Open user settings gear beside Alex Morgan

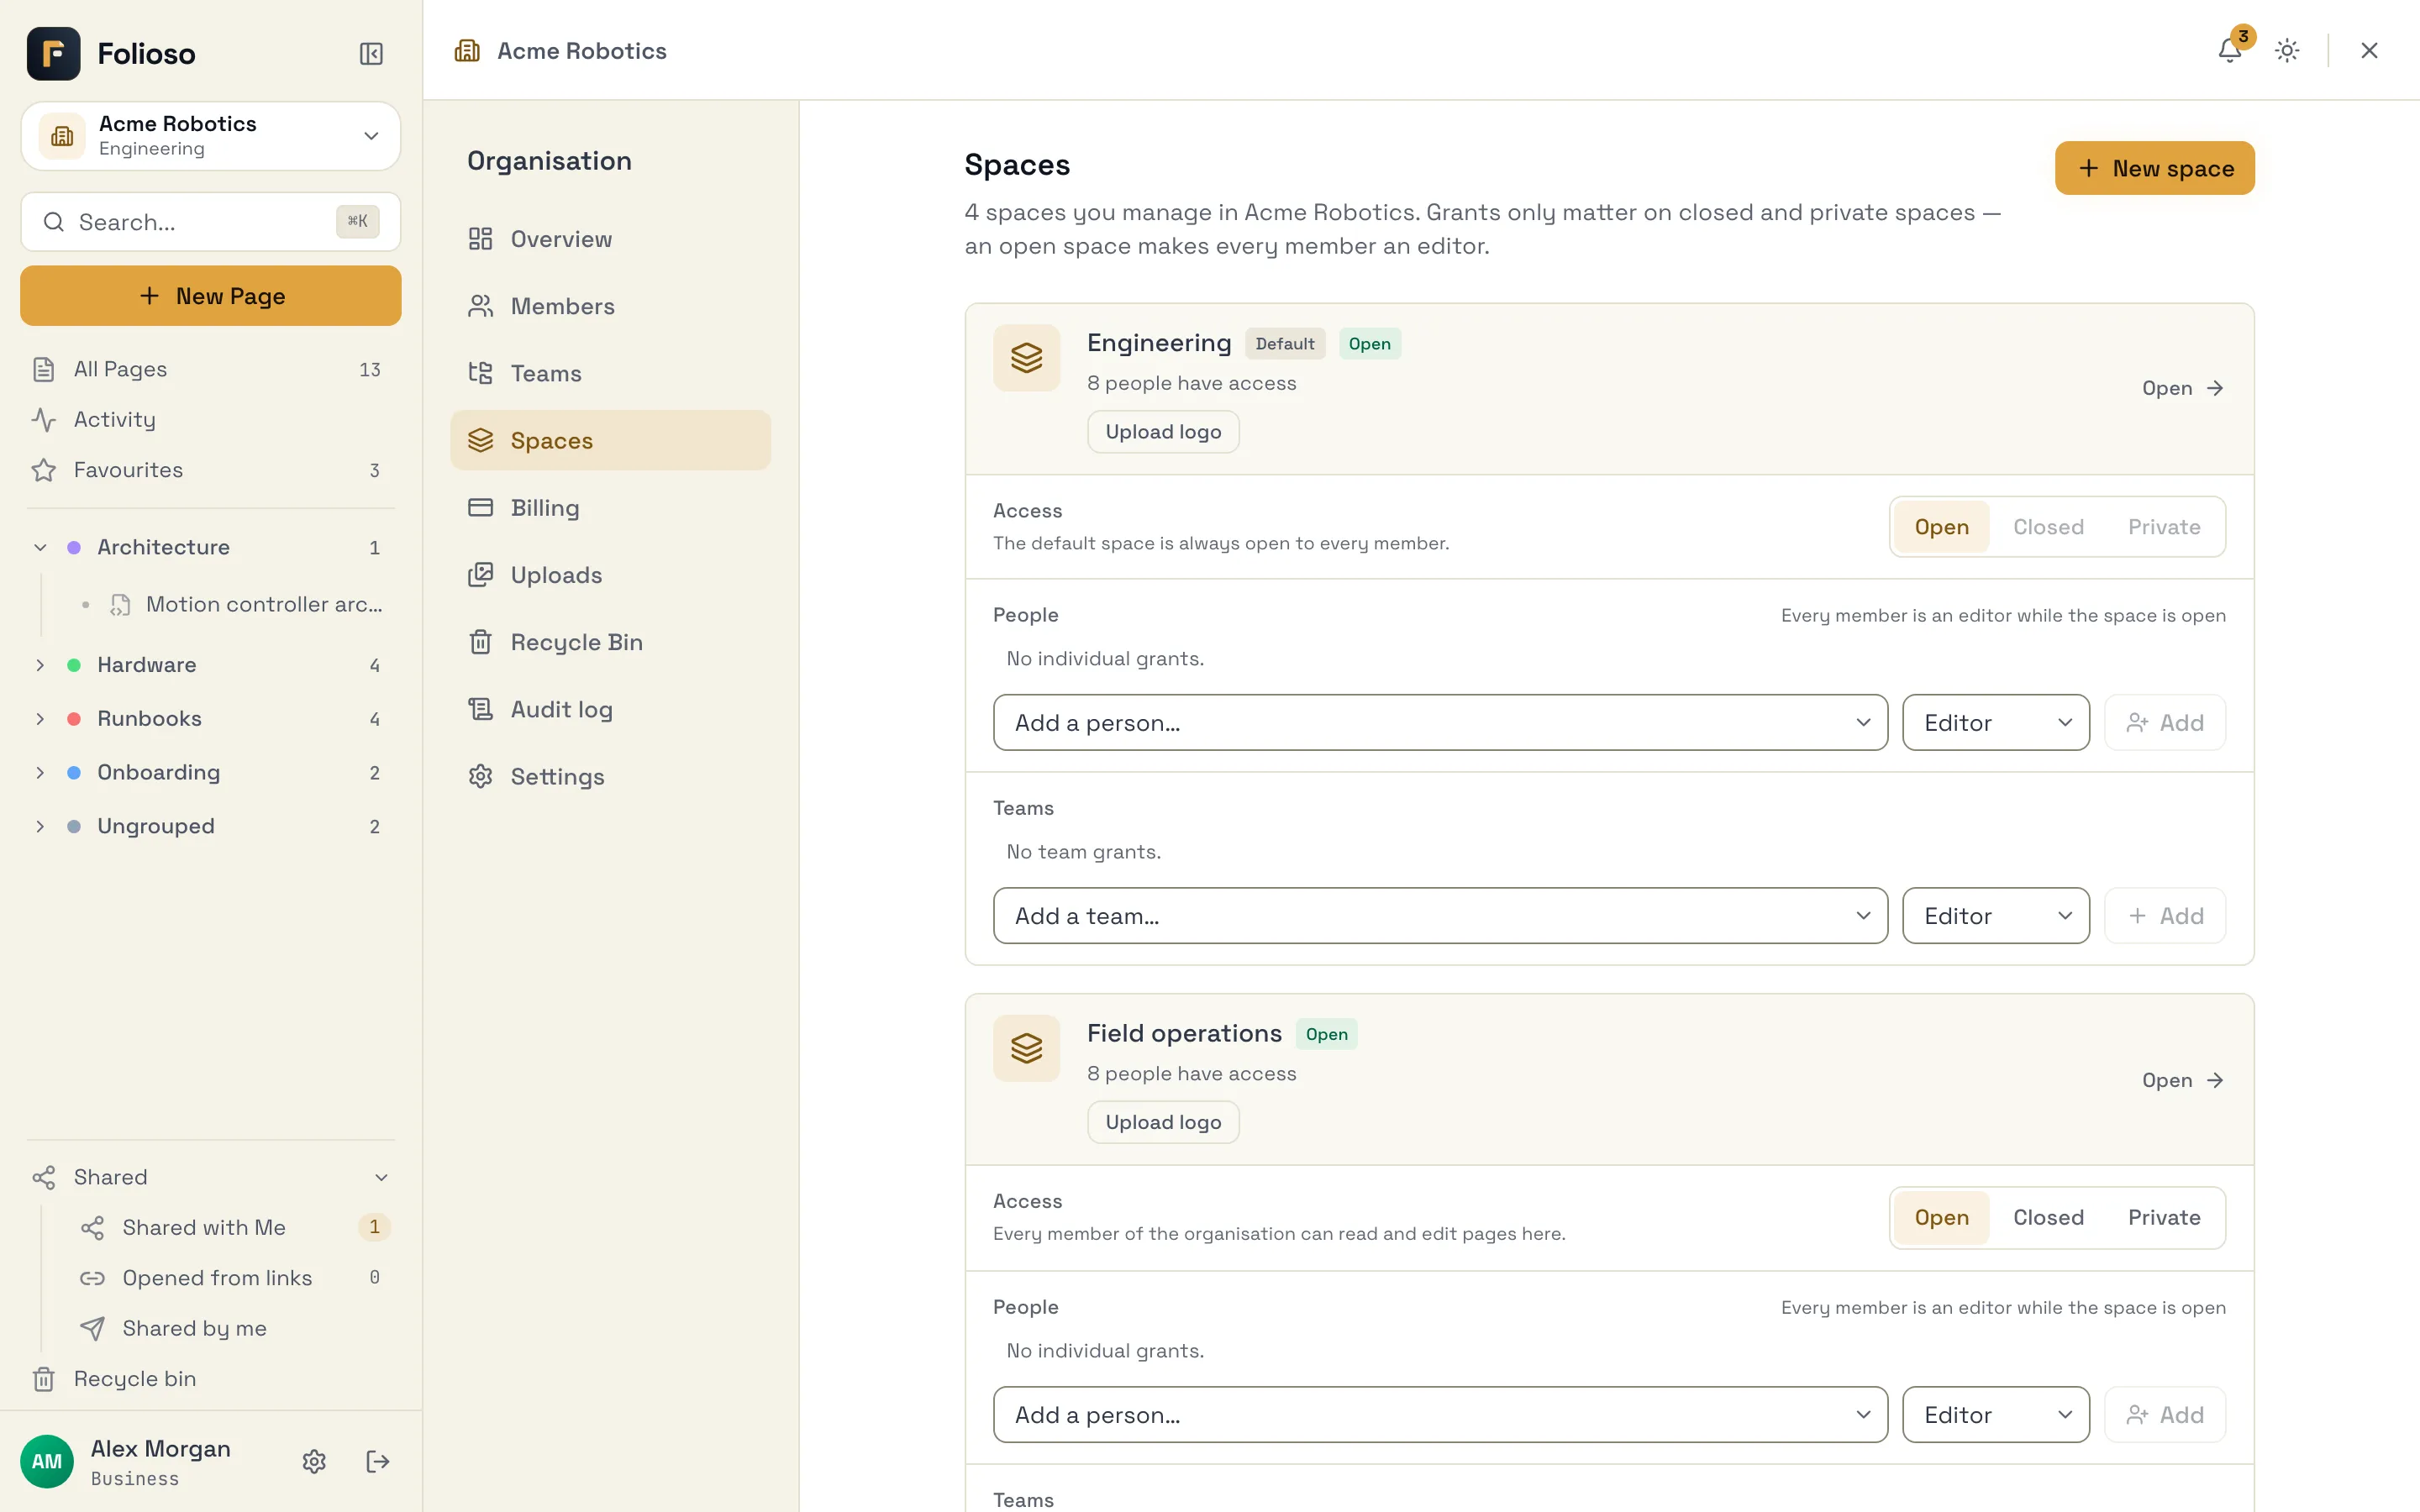[x=314, y=1461]
